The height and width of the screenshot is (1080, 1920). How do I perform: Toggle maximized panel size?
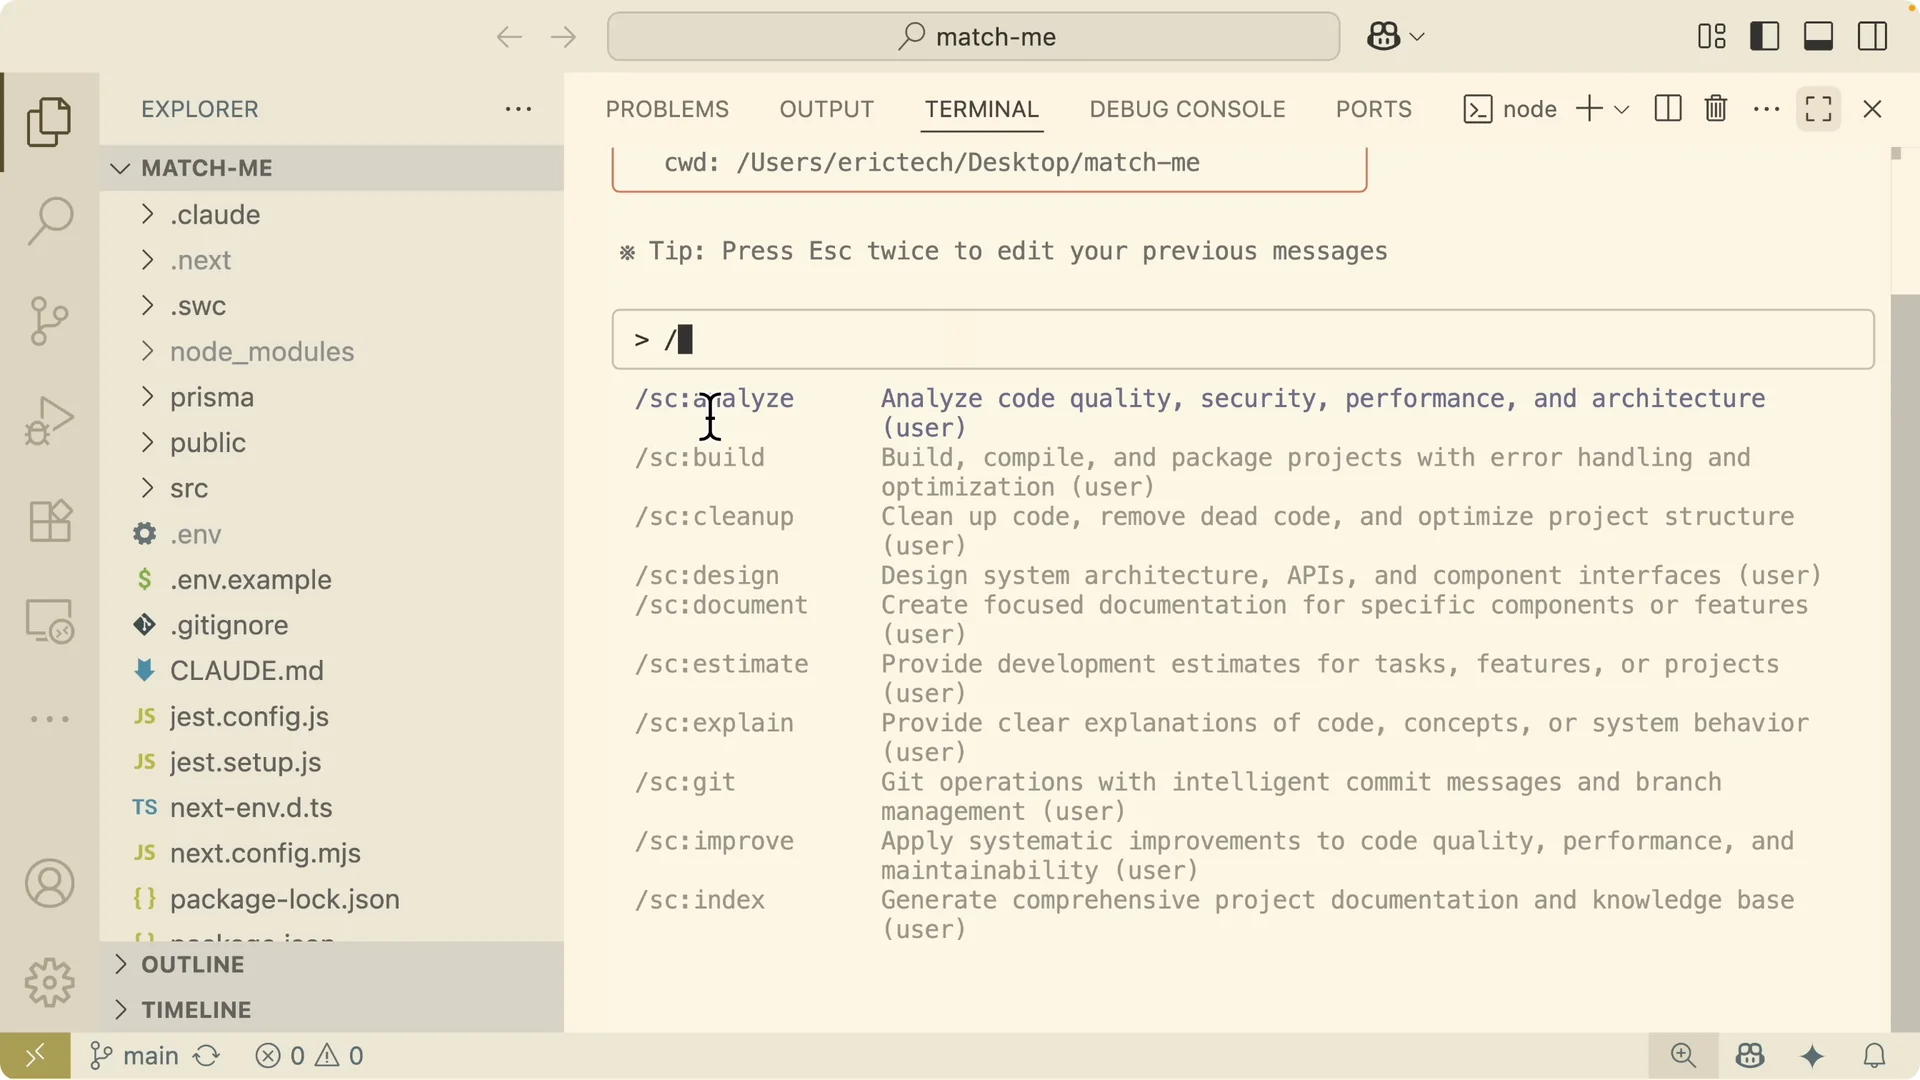1819,109
